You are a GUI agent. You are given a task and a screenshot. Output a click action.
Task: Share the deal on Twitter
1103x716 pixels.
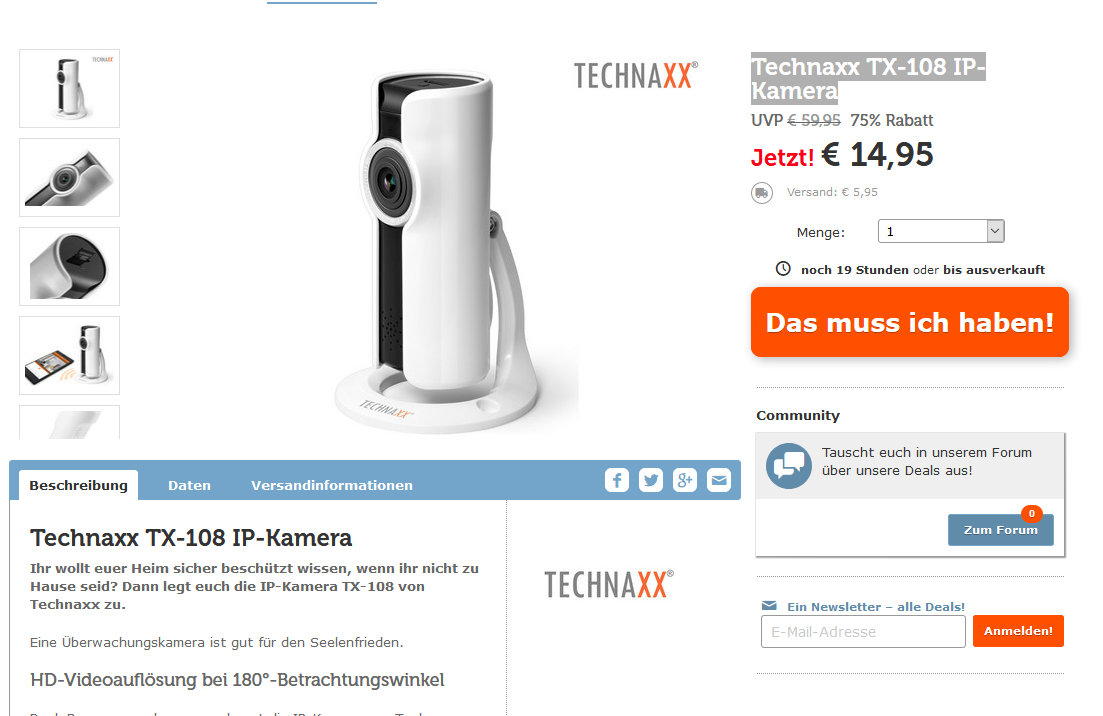[x=651, y=480]
